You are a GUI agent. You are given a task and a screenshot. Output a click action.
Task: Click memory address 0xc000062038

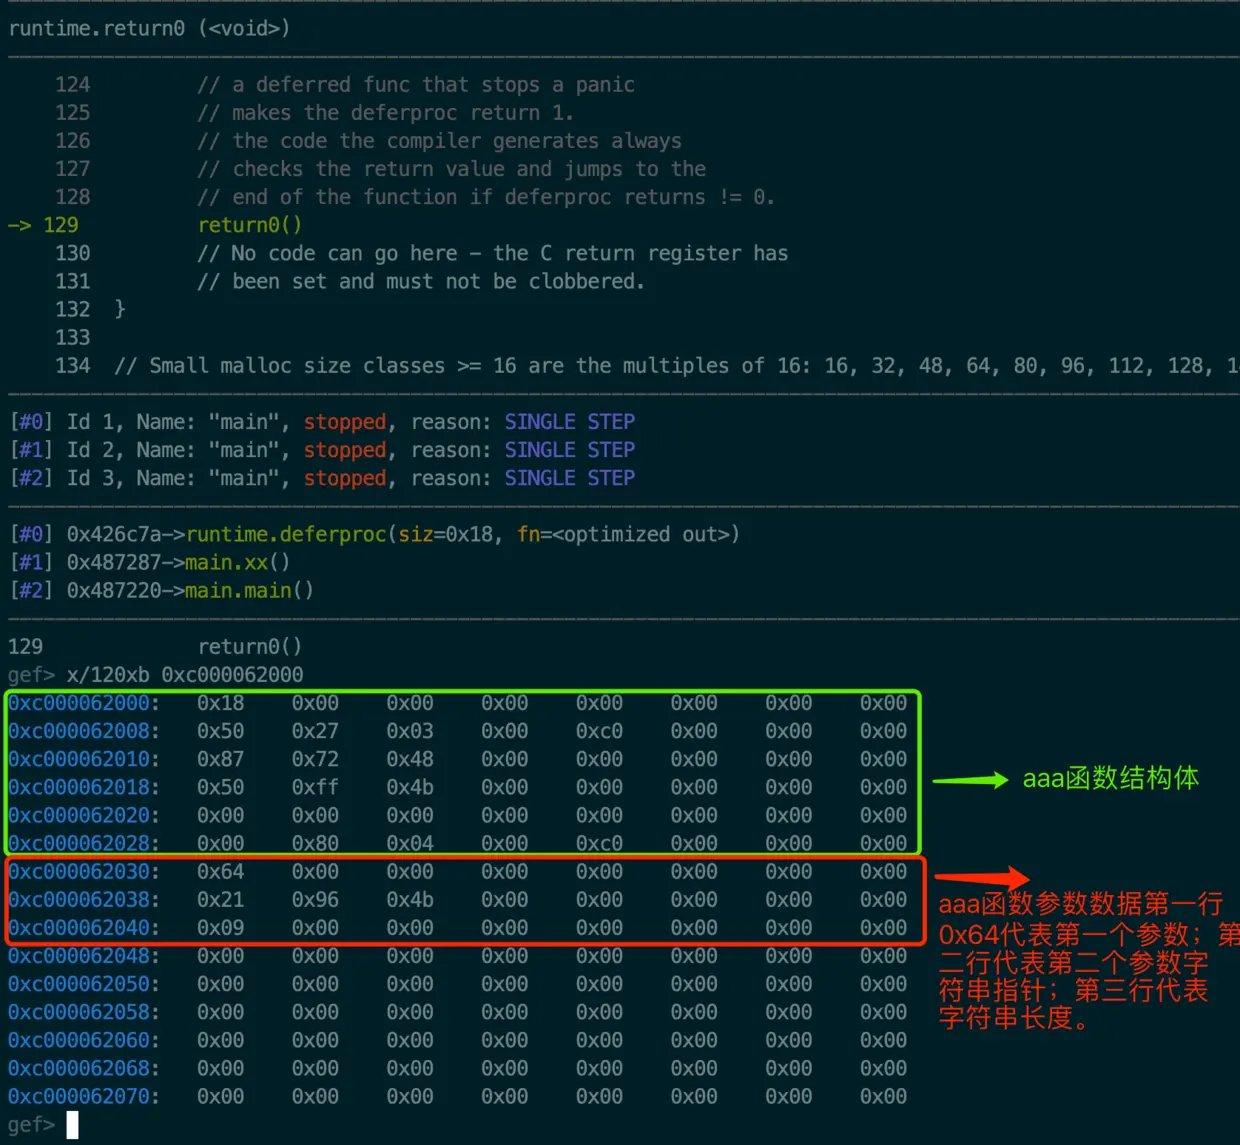(79, 899)
